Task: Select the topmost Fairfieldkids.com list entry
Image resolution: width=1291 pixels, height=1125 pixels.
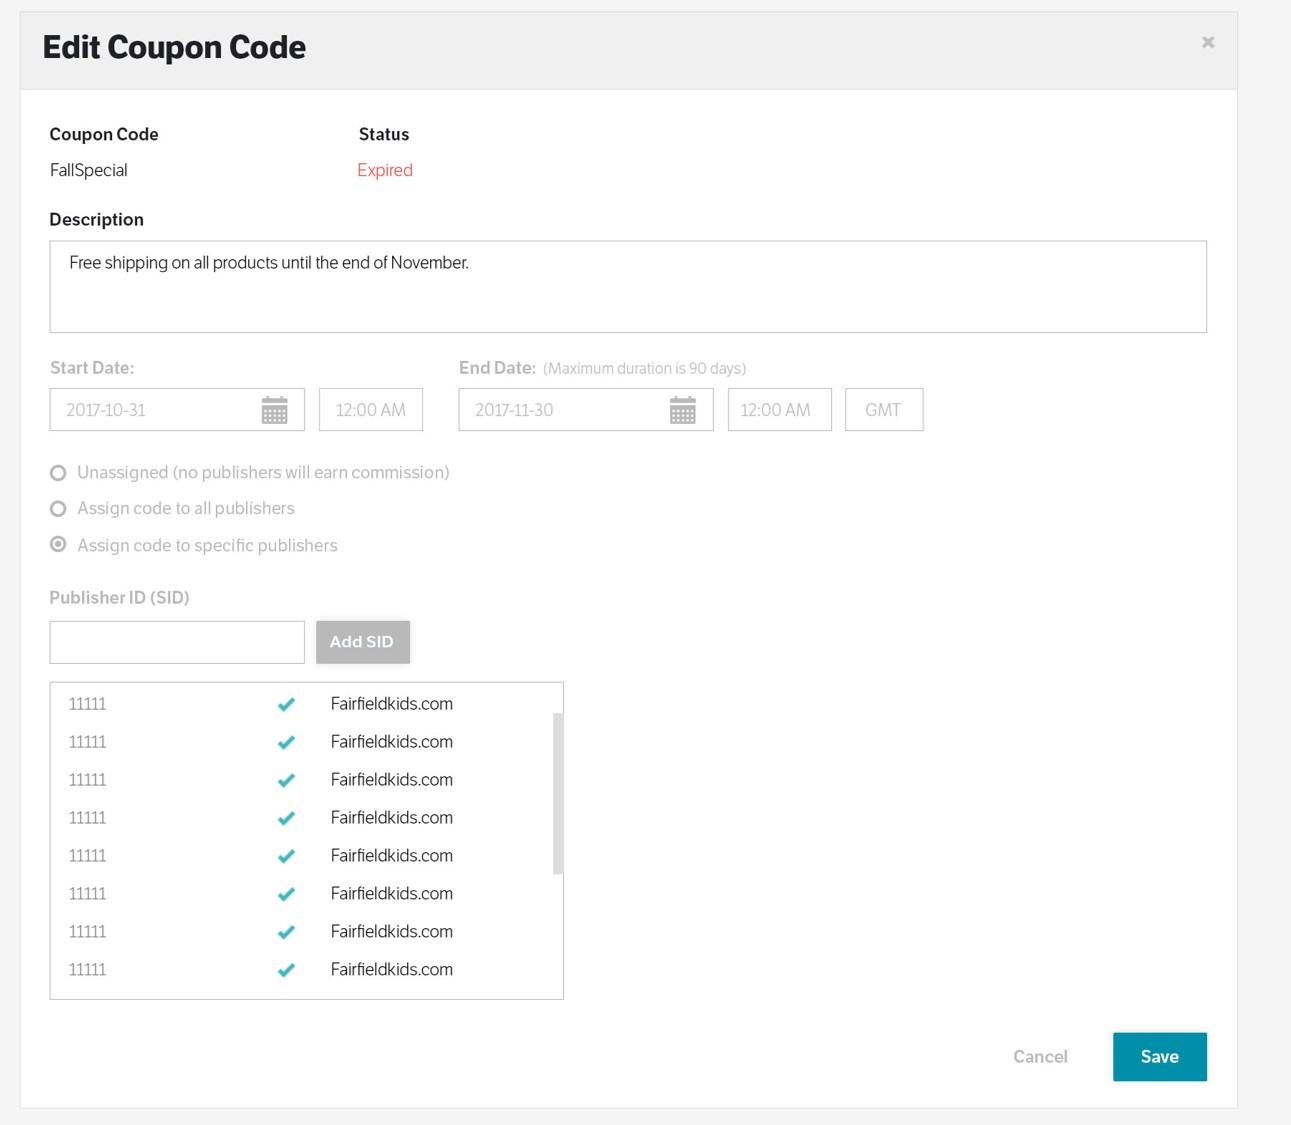Action: pyautogui.click(x=391, y=704)
